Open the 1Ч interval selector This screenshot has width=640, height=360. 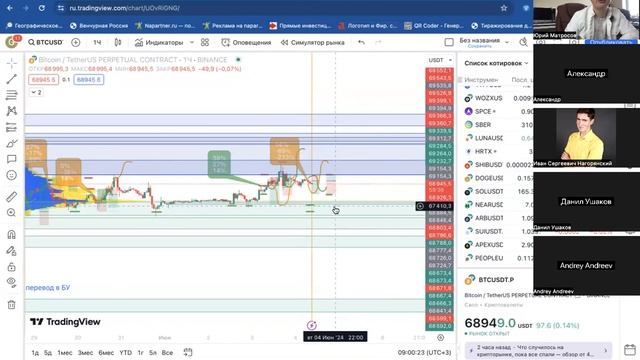(97, 42)
